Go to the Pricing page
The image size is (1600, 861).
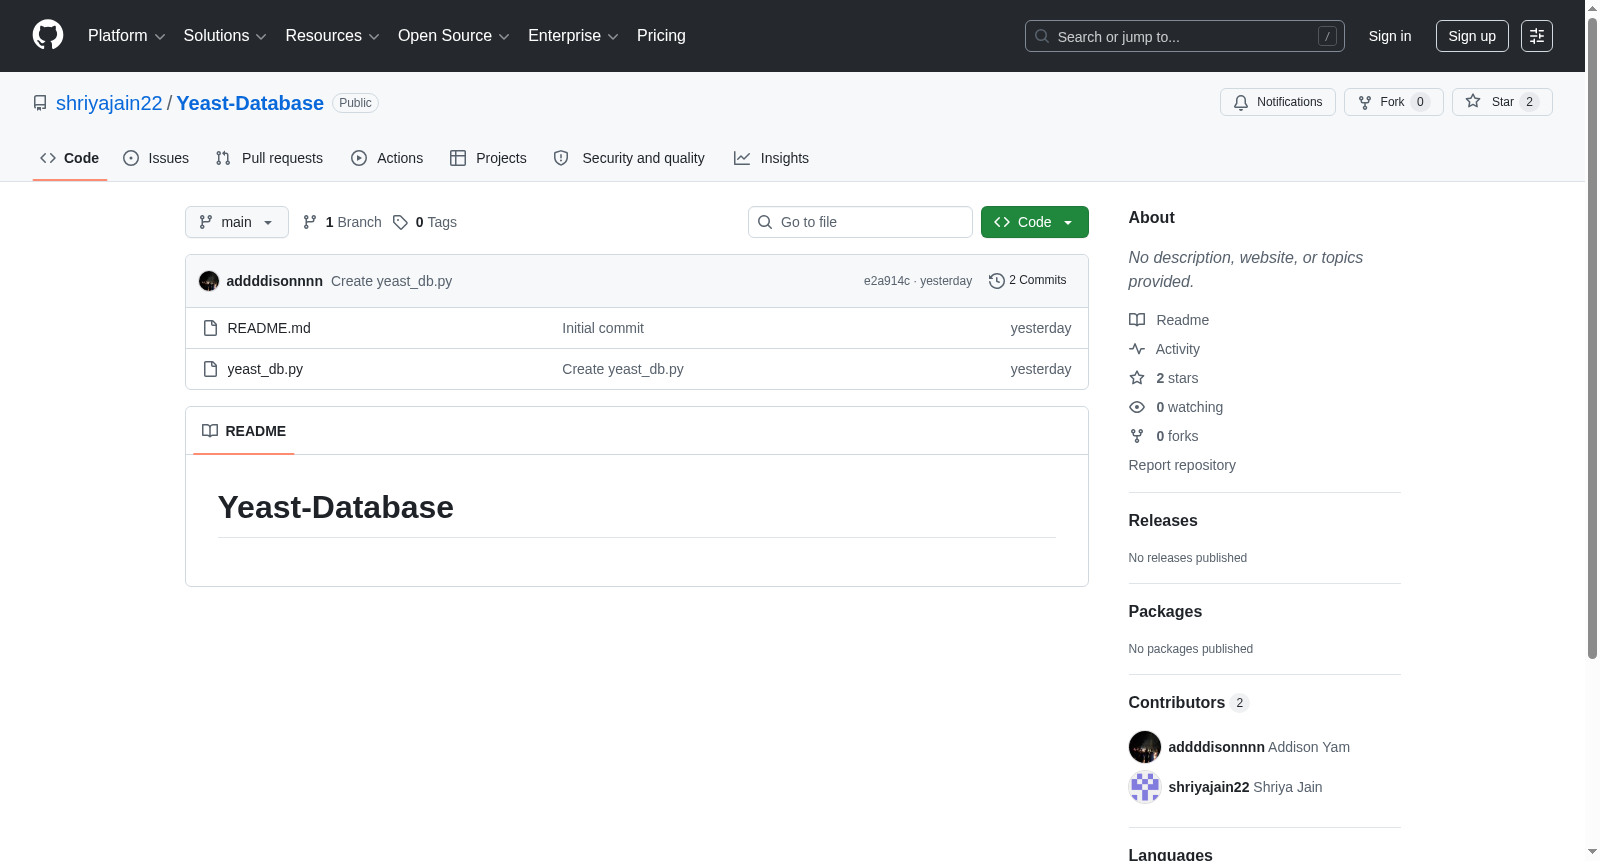pyautogui.click(x=661, y=36)
